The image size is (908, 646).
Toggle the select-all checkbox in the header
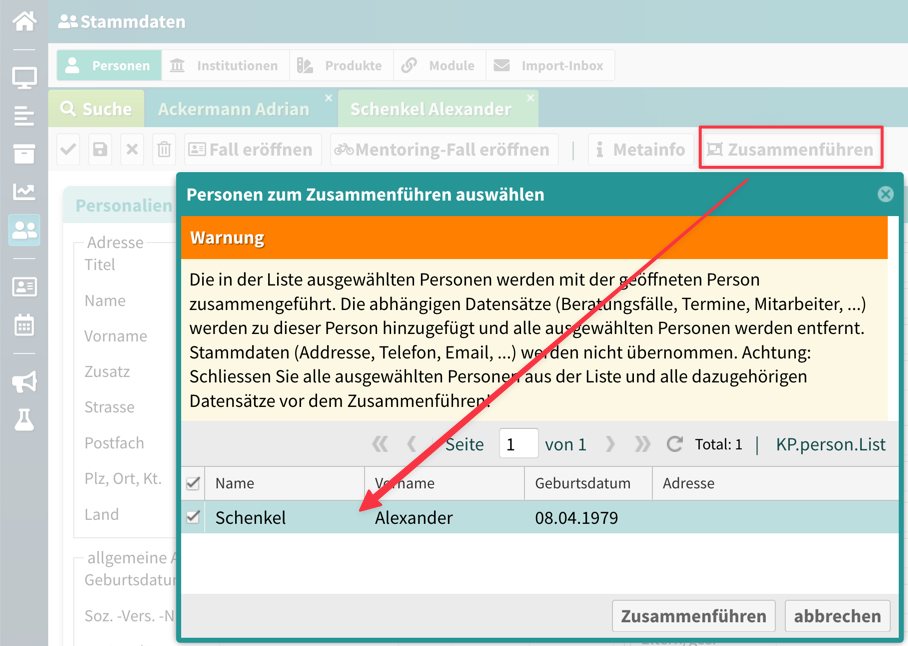point(193,483)
